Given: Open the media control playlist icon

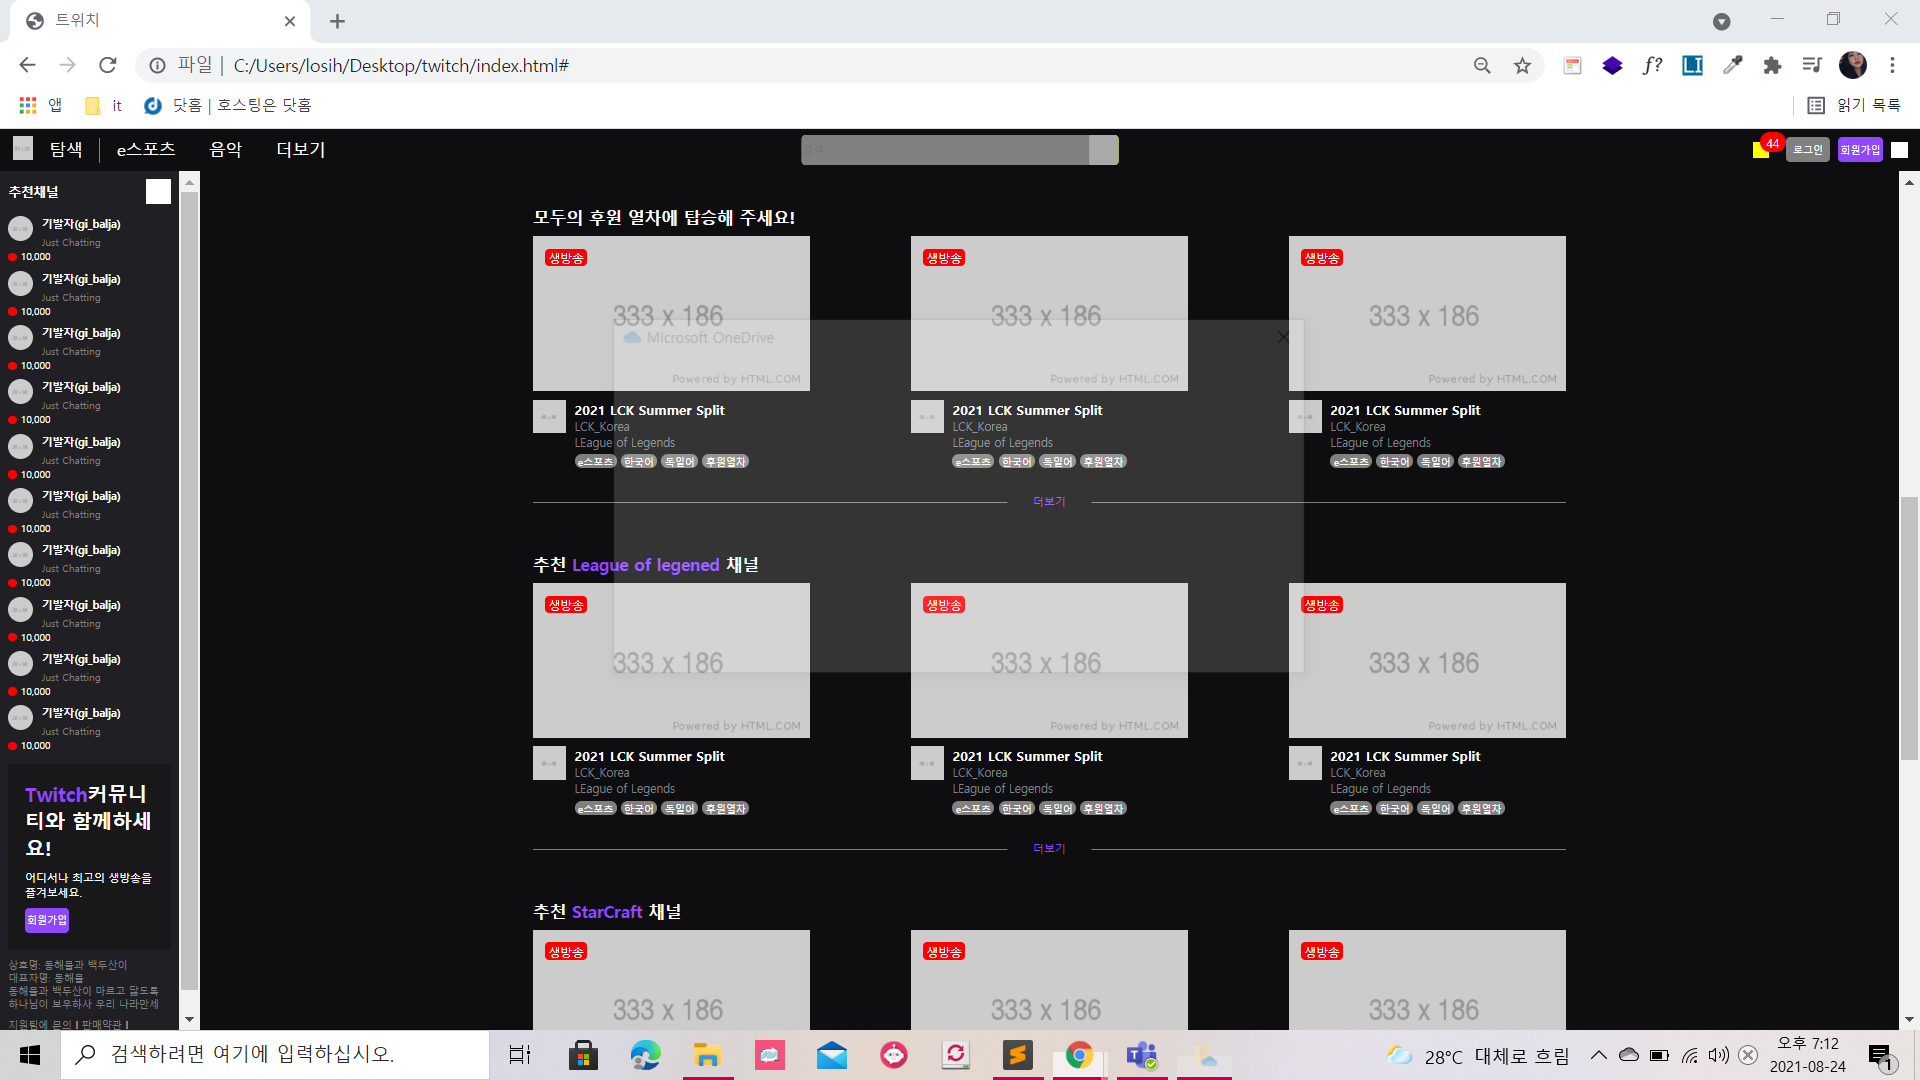Looking at the screenshot, I should pos(1812,65).
